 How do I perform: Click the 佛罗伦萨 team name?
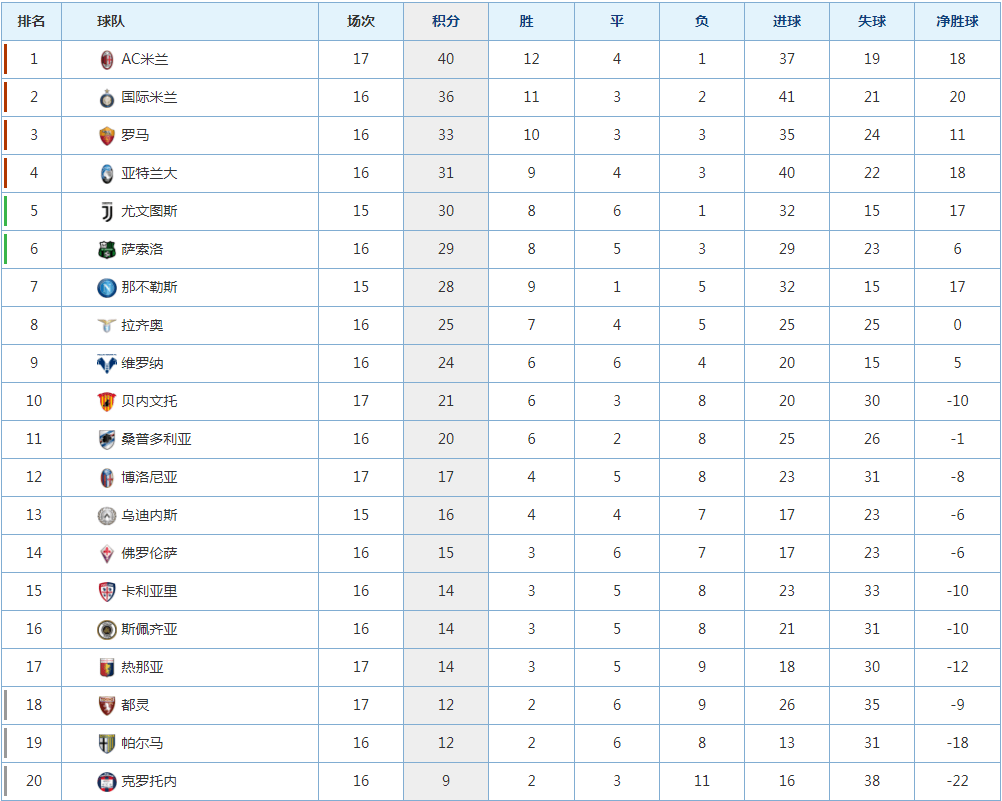point(149,553)
